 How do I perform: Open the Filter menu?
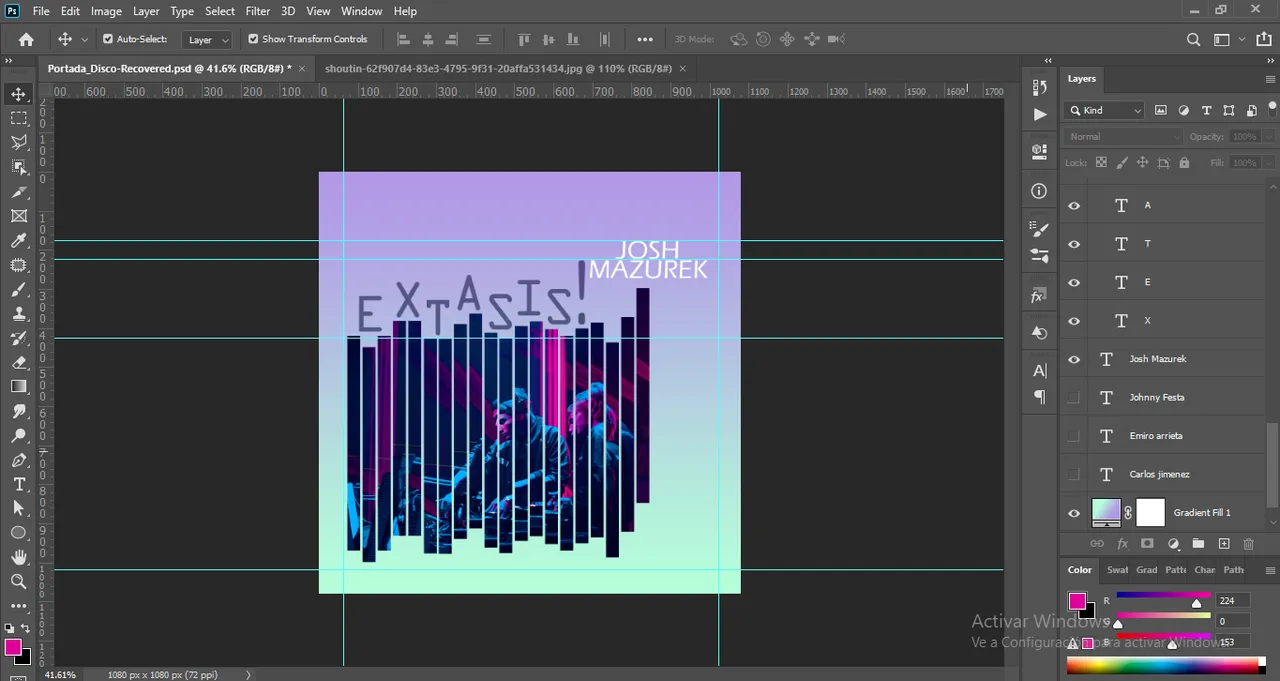point(258,11)
